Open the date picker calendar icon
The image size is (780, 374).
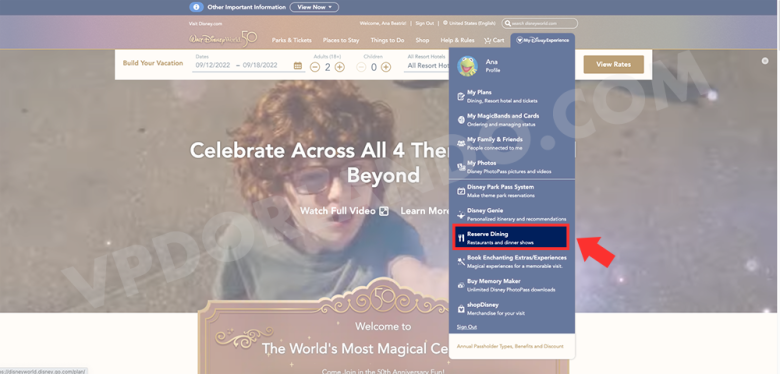point(297,66)
